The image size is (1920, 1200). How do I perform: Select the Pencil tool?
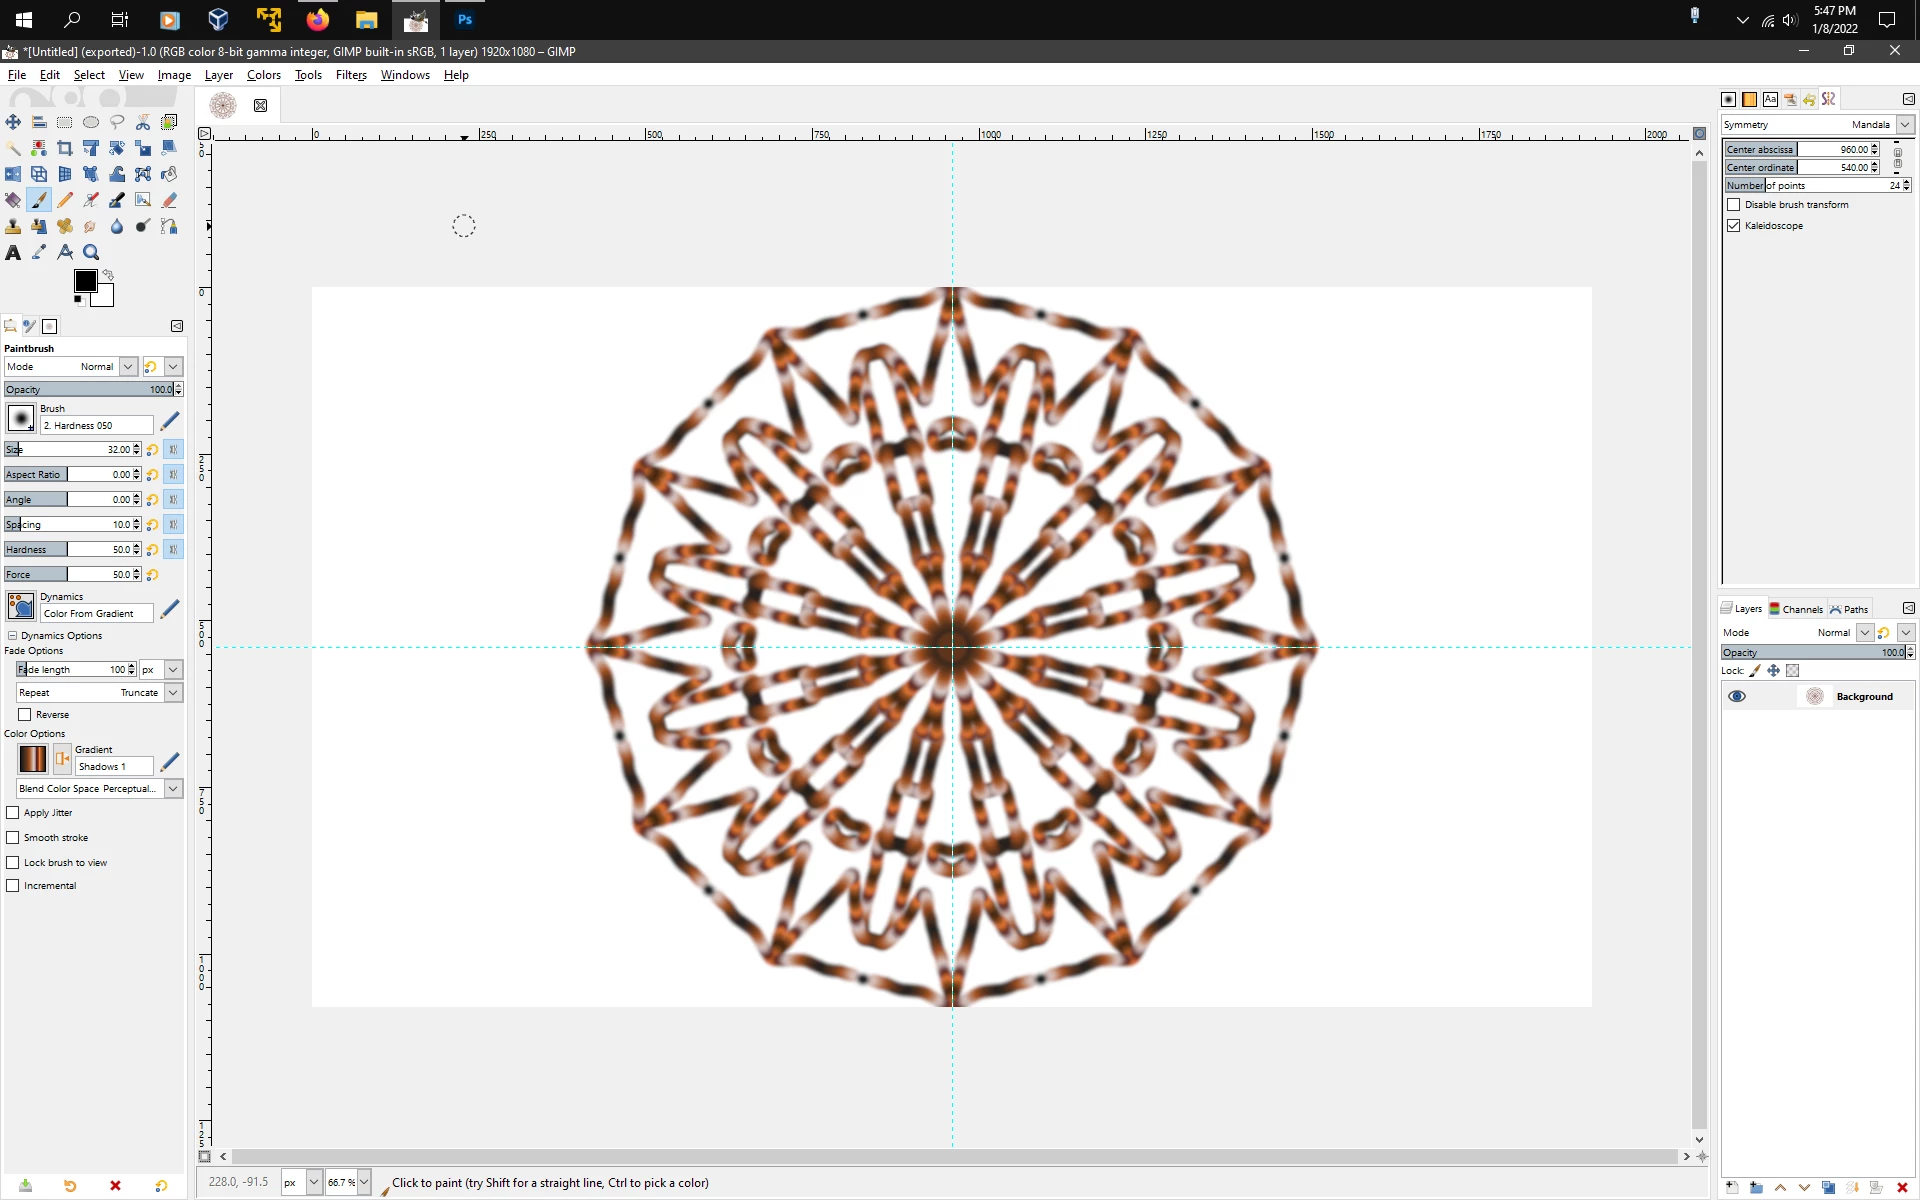point(65,200)
